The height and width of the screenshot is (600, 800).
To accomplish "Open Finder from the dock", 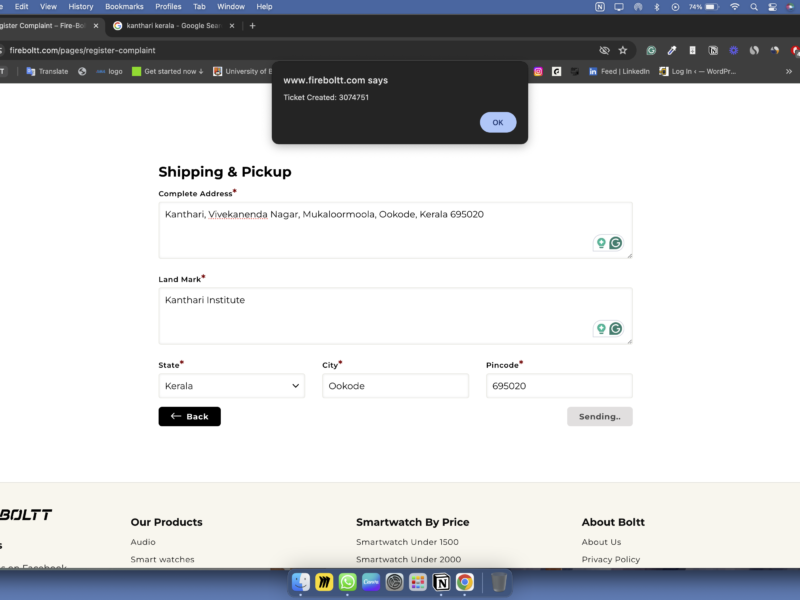I will point(301,582).
